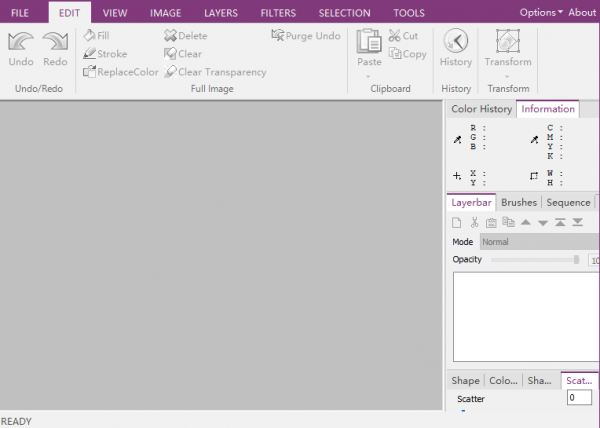Choose the Stroke pen command
The image size is (600, 428).
point(105,54)
